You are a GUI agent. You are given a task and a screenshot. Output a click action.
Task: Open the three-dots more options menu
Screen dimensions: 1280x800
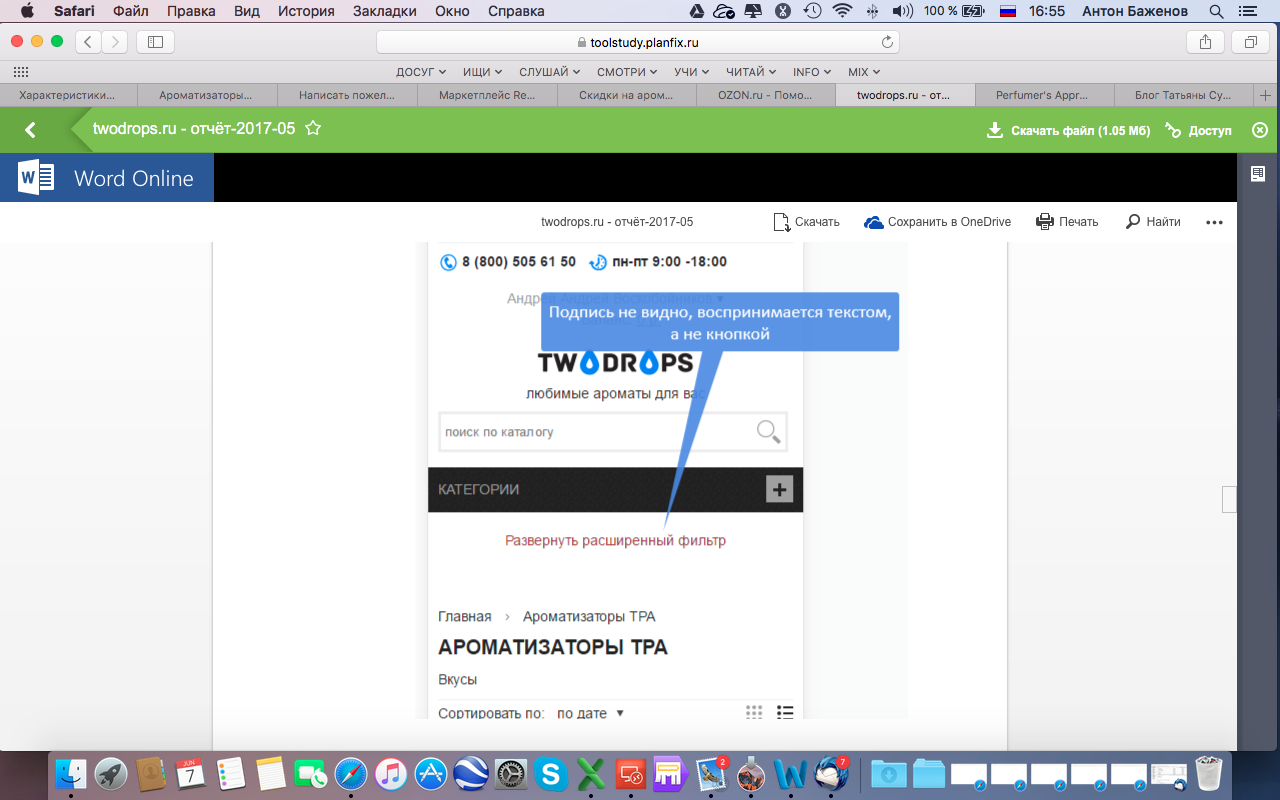click(1214, 222)
